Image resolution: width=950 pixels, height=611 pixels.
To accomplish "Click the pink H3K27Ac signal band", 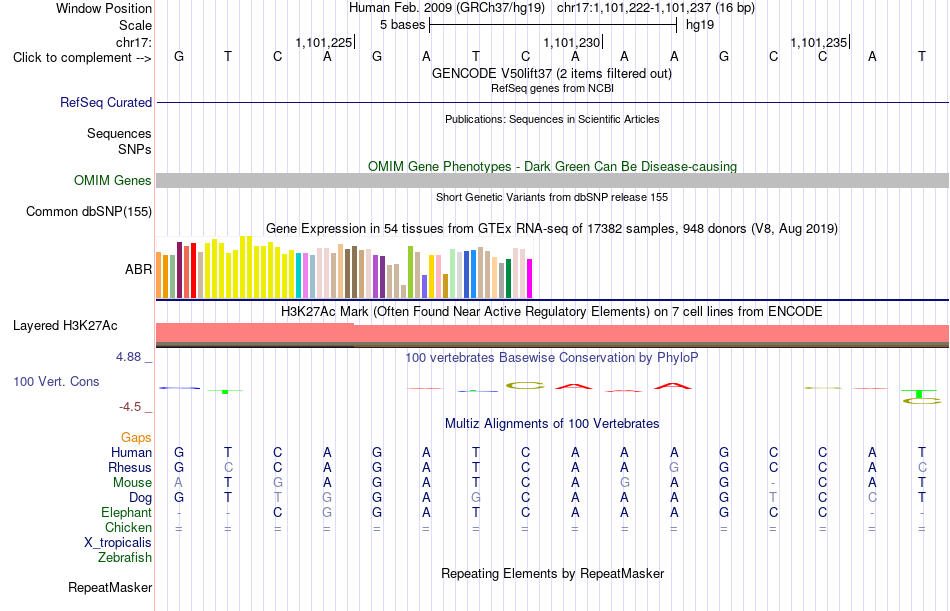I will point(553,333).
